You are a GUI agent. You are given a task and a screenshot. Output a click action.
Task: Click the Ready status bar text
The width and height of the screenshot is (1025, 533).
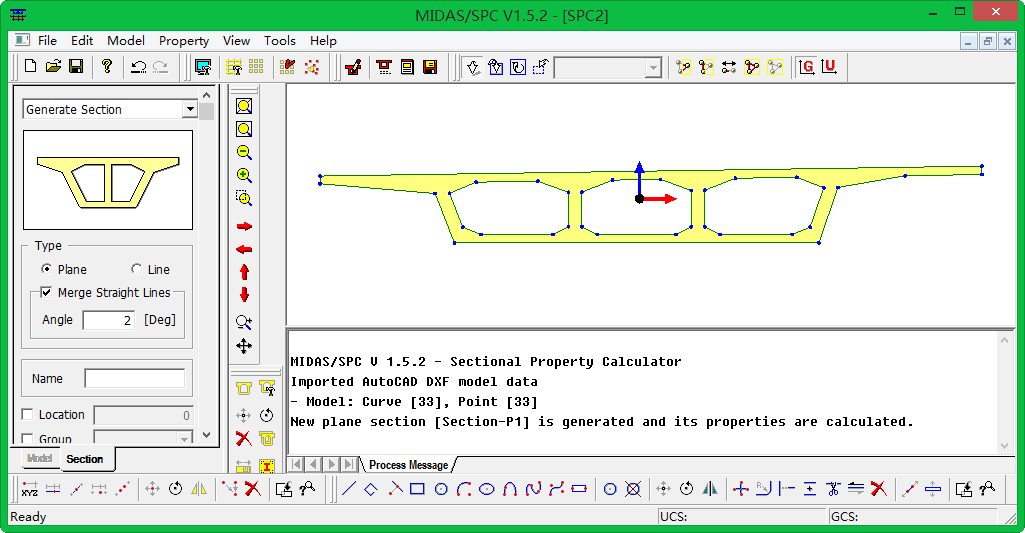pyautogui.click(x=28, y=517)
